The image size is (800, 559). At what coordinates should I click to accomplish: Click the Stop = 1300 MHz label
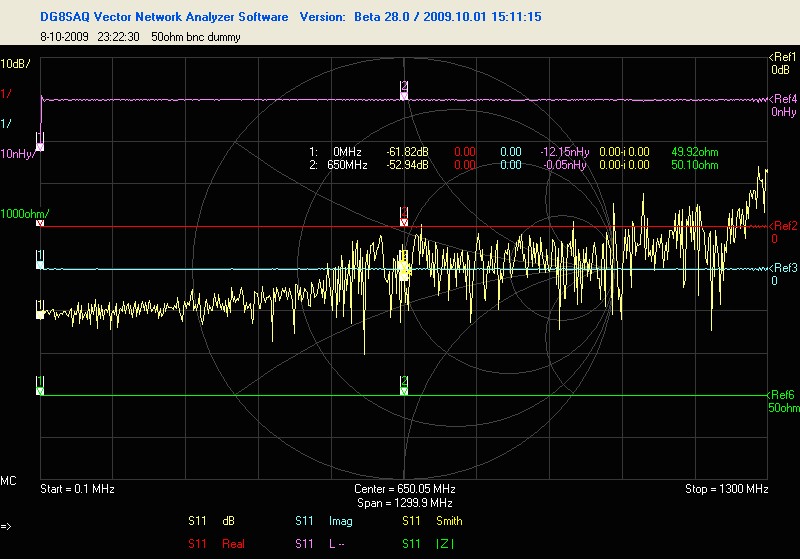(x=727, y=489)
